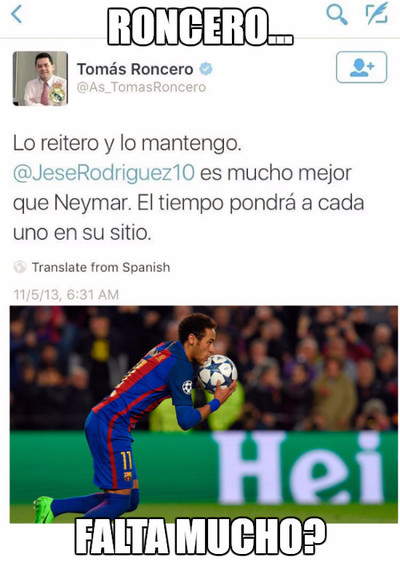Tap the @As_TomasRoncero handle
Image resolution: width=400 pixels, height=562 pixels.
141,87
